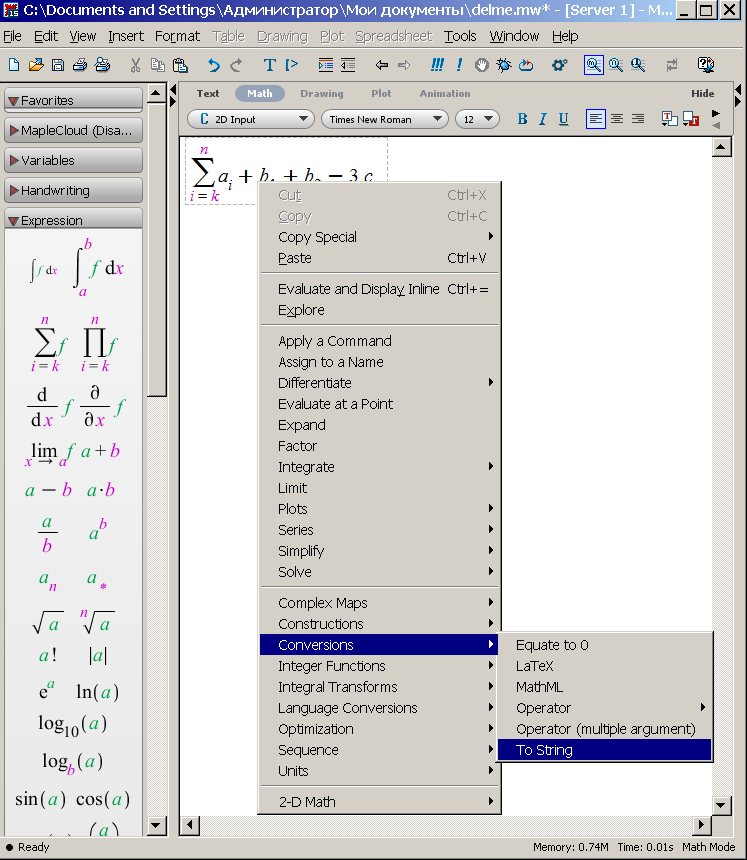Choose To String in Conversions submenu
This screenshot has height=860, width=747.
pyautogui.click(x=604, y=750)
